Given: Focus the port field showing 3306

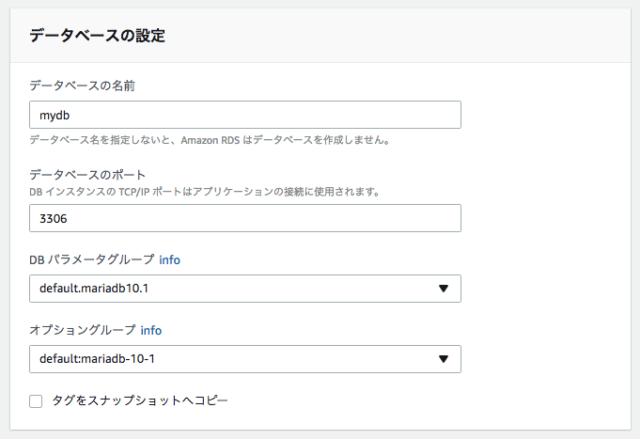Looking at the screenshot, I should pos(245,218).
